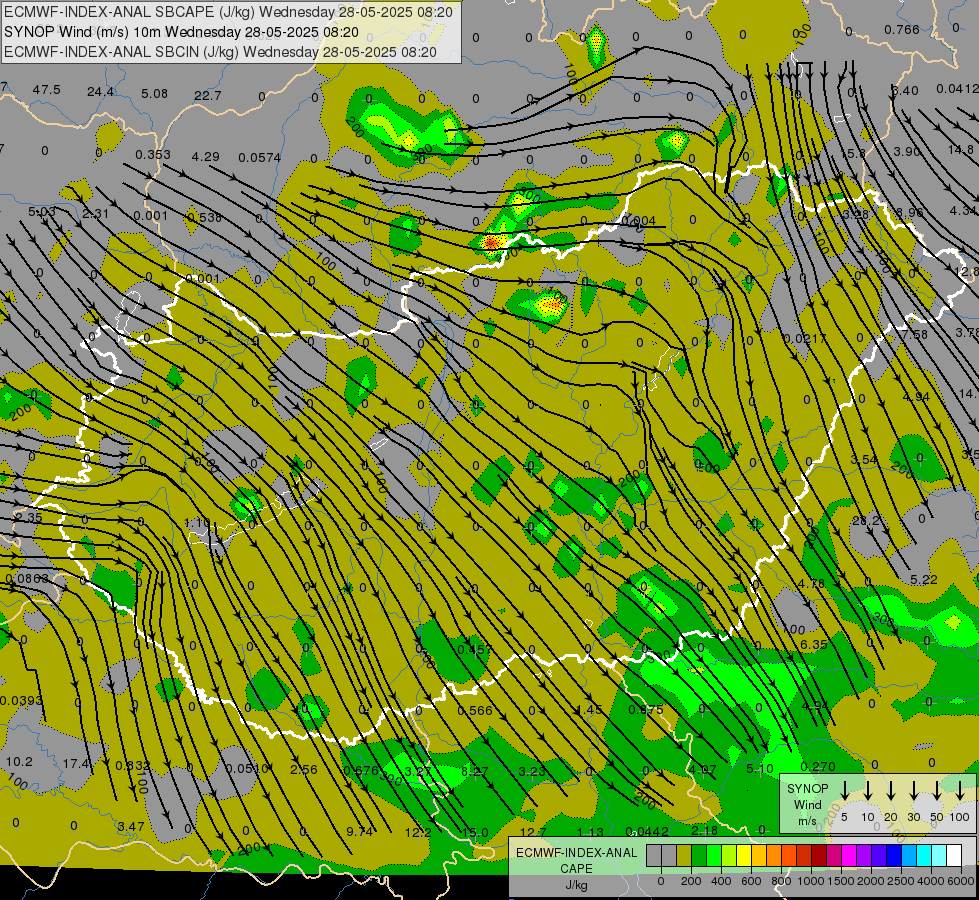Click the 800 tick label on CAPE scale
Viewport: 979px width, 900px height.
(x=781, y=881)
